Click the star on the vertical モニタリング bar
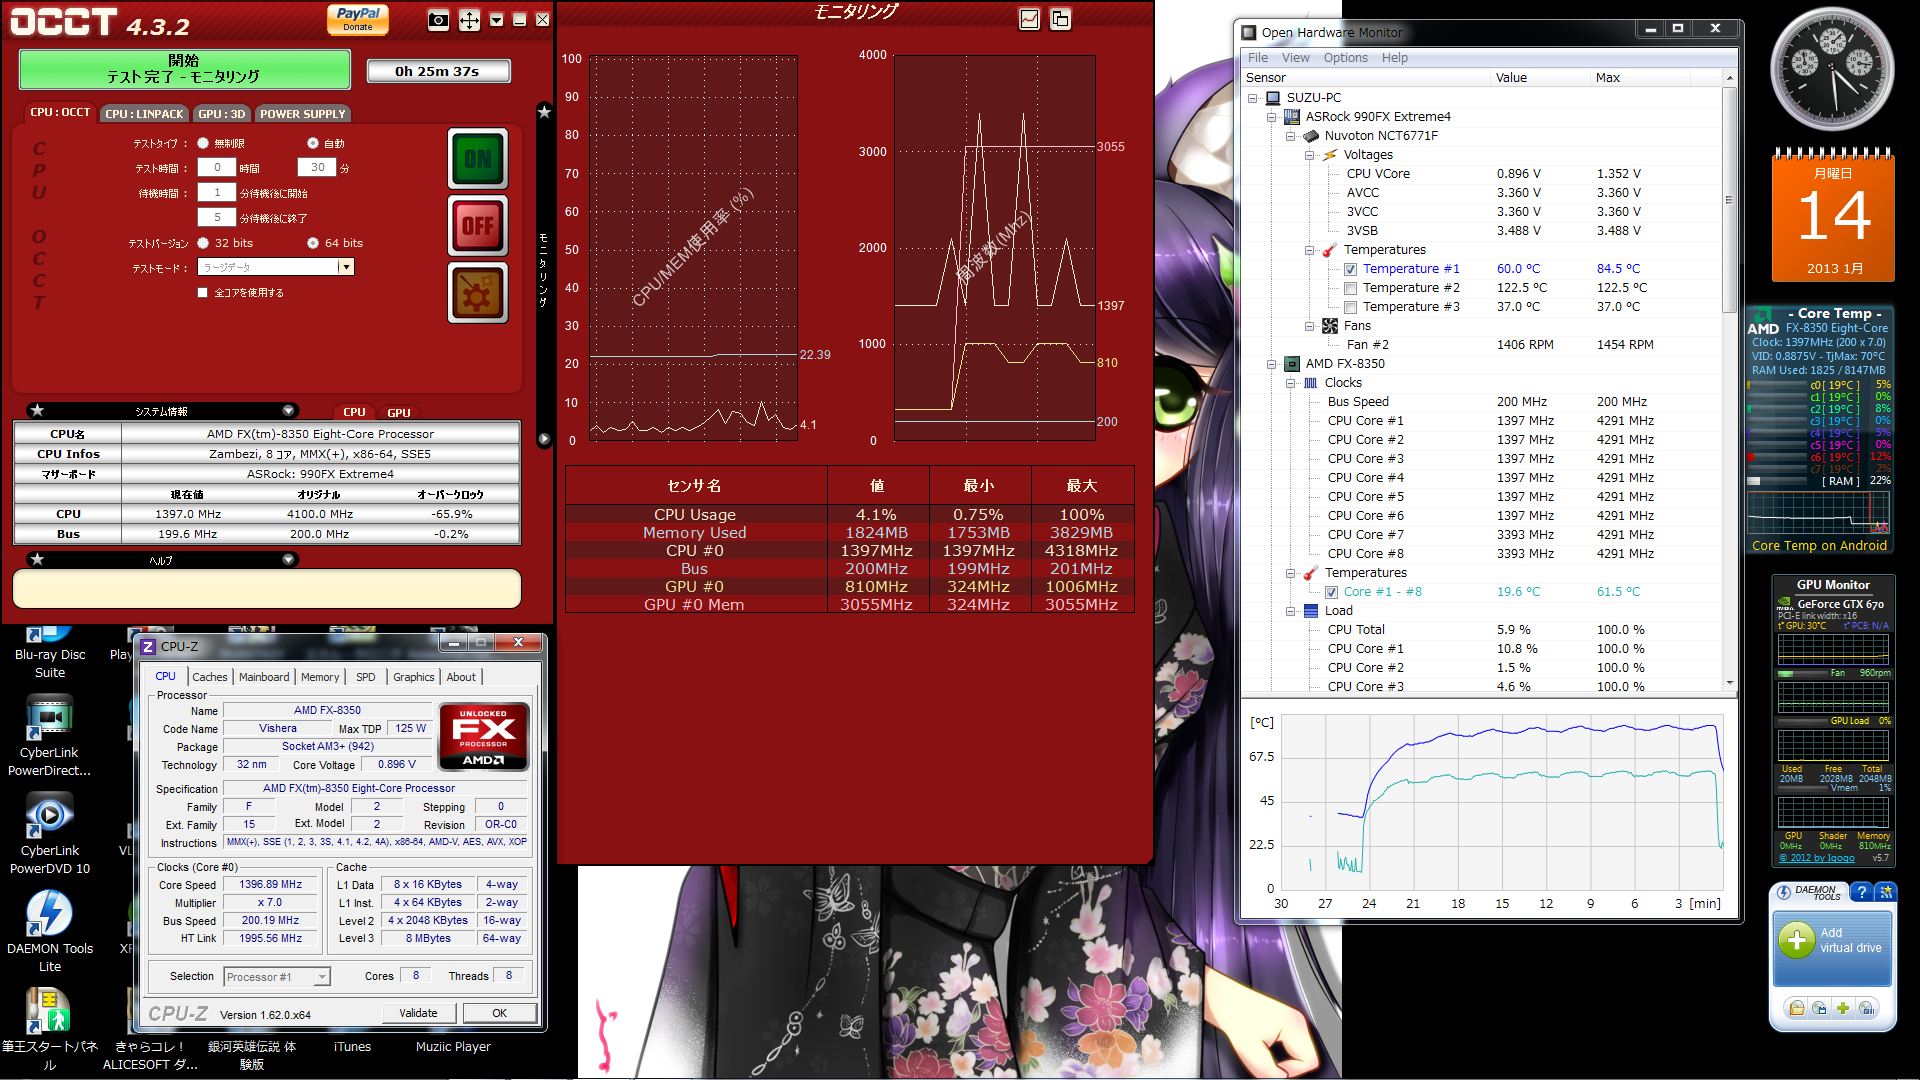This screenshot has width=1920, height=1080. (x=544, y=112)
